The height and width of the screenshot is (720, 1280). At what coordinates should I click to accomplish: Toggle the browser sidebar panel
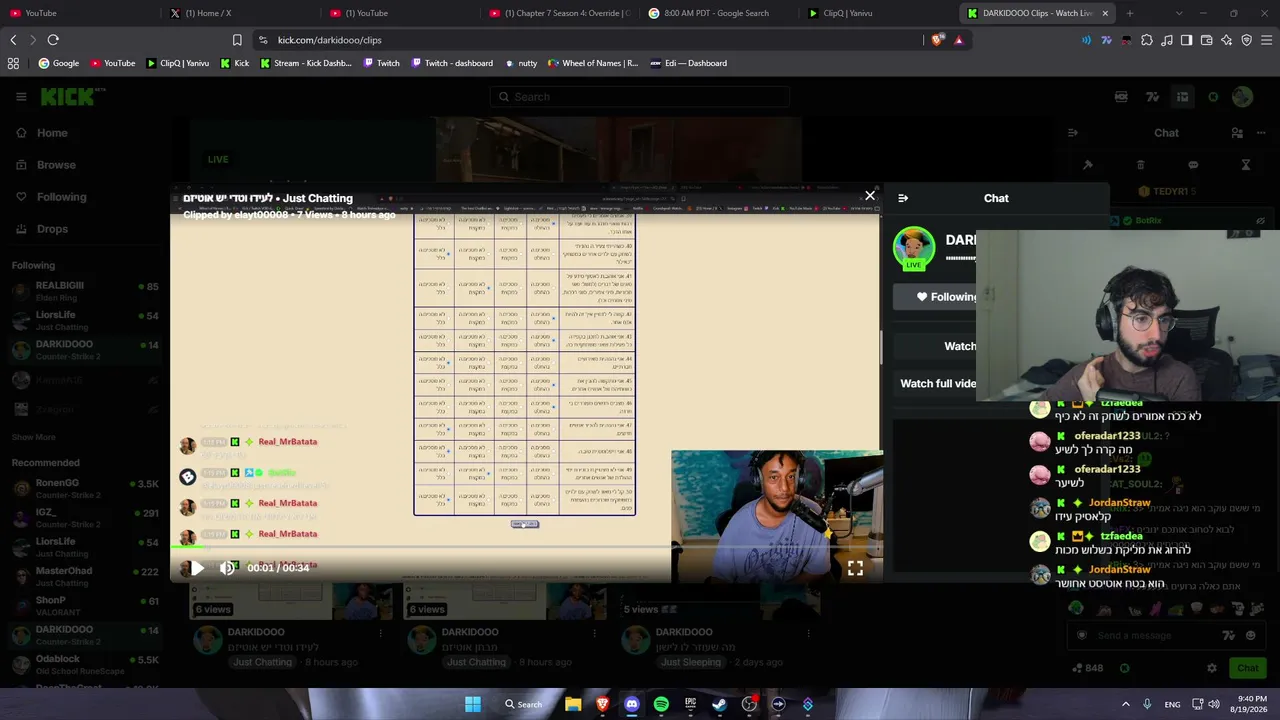pos(1186,40)
